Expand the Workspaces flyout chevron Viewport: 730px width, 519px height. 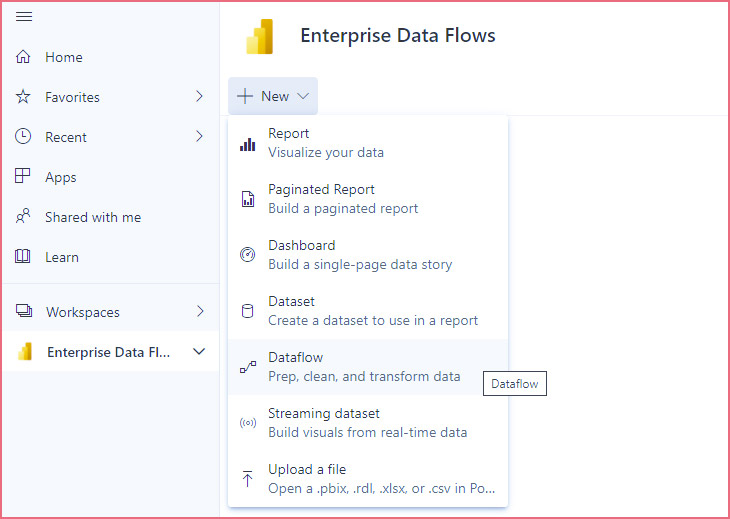[200, 311]
